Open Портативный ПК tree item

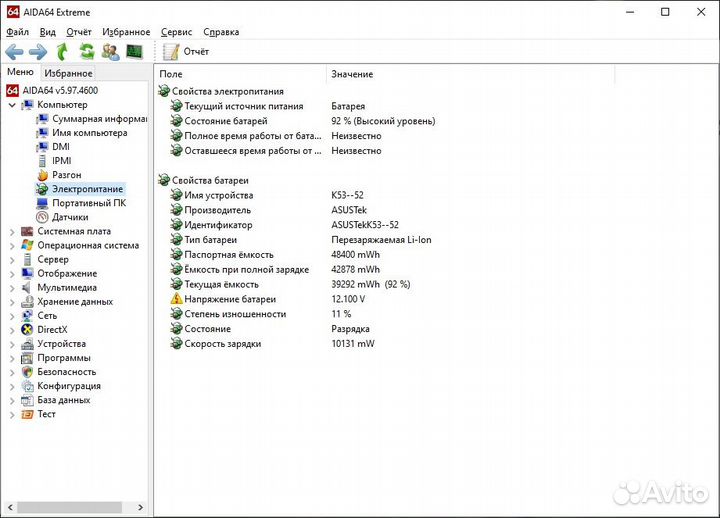[x=89, y=203]
